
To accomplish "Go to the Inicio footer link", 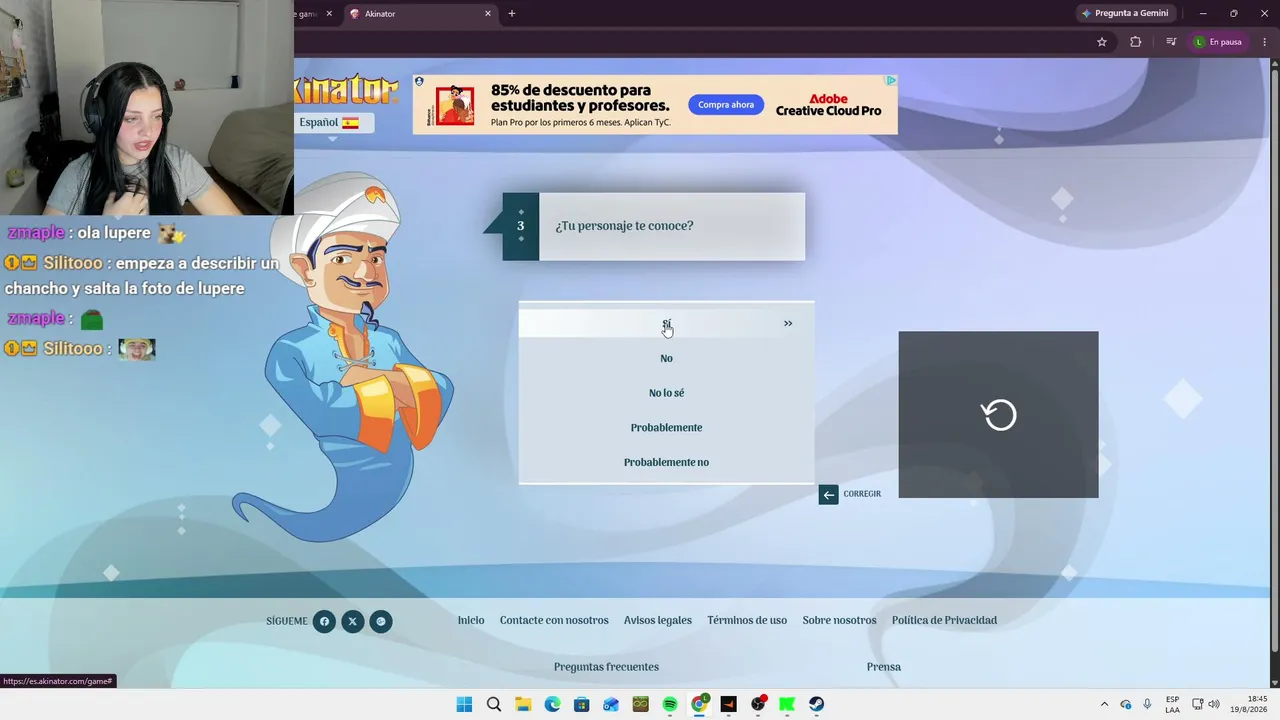I will [471, 620].
